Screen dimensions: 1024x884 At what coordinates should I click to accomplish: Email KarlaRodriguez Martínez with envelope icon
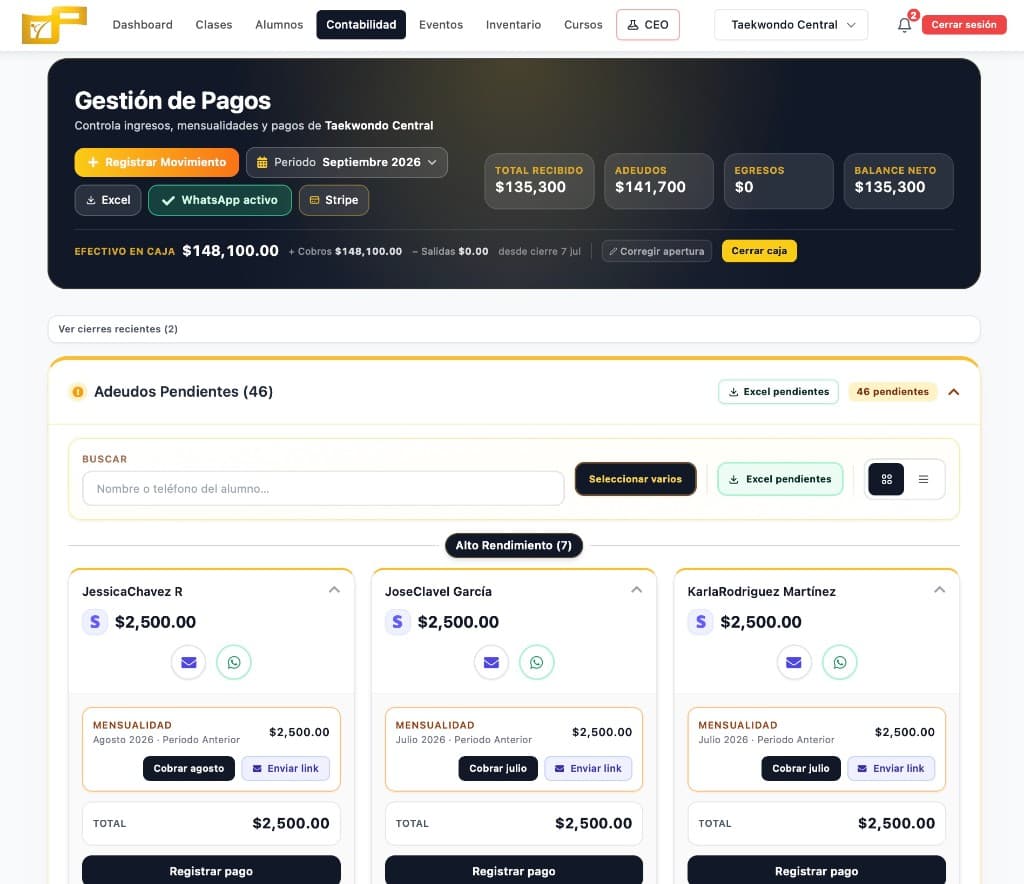click(x=794, y=662)
